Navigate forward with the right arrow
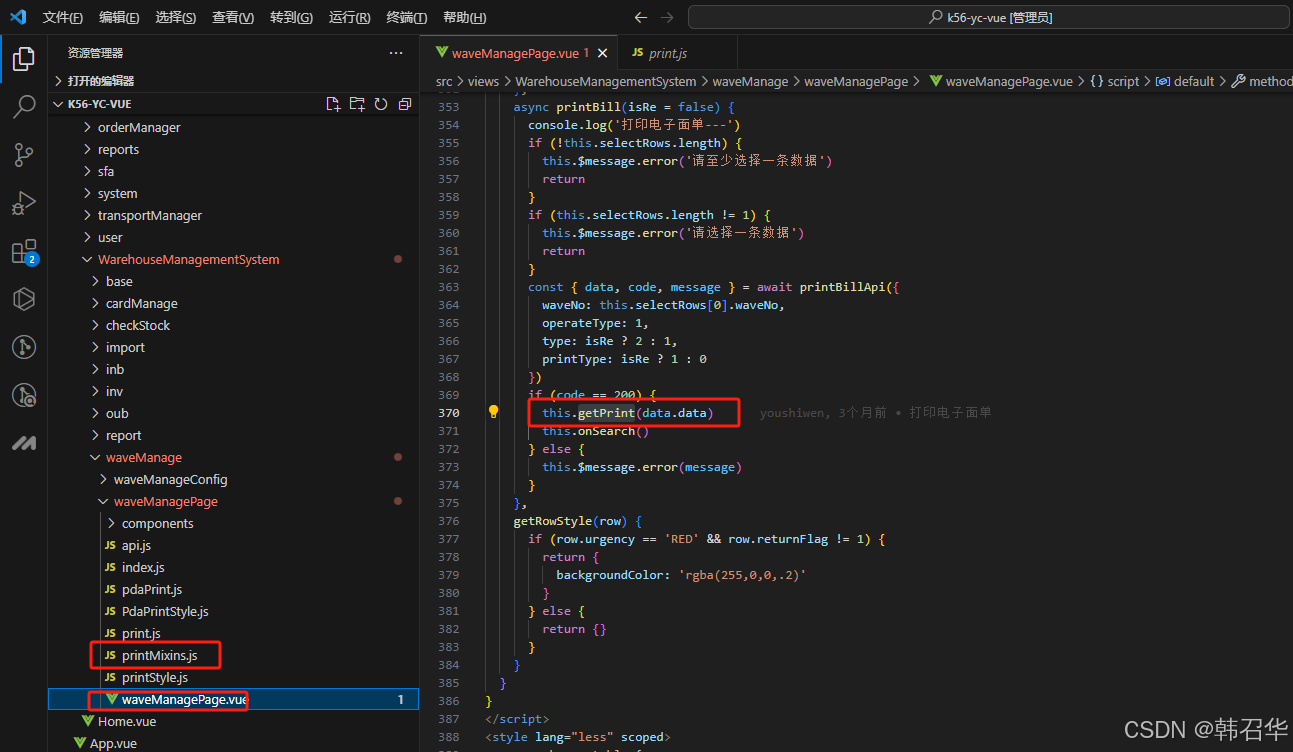Image resolution: width=1293 pixels, height=752 pixels. 667,17
